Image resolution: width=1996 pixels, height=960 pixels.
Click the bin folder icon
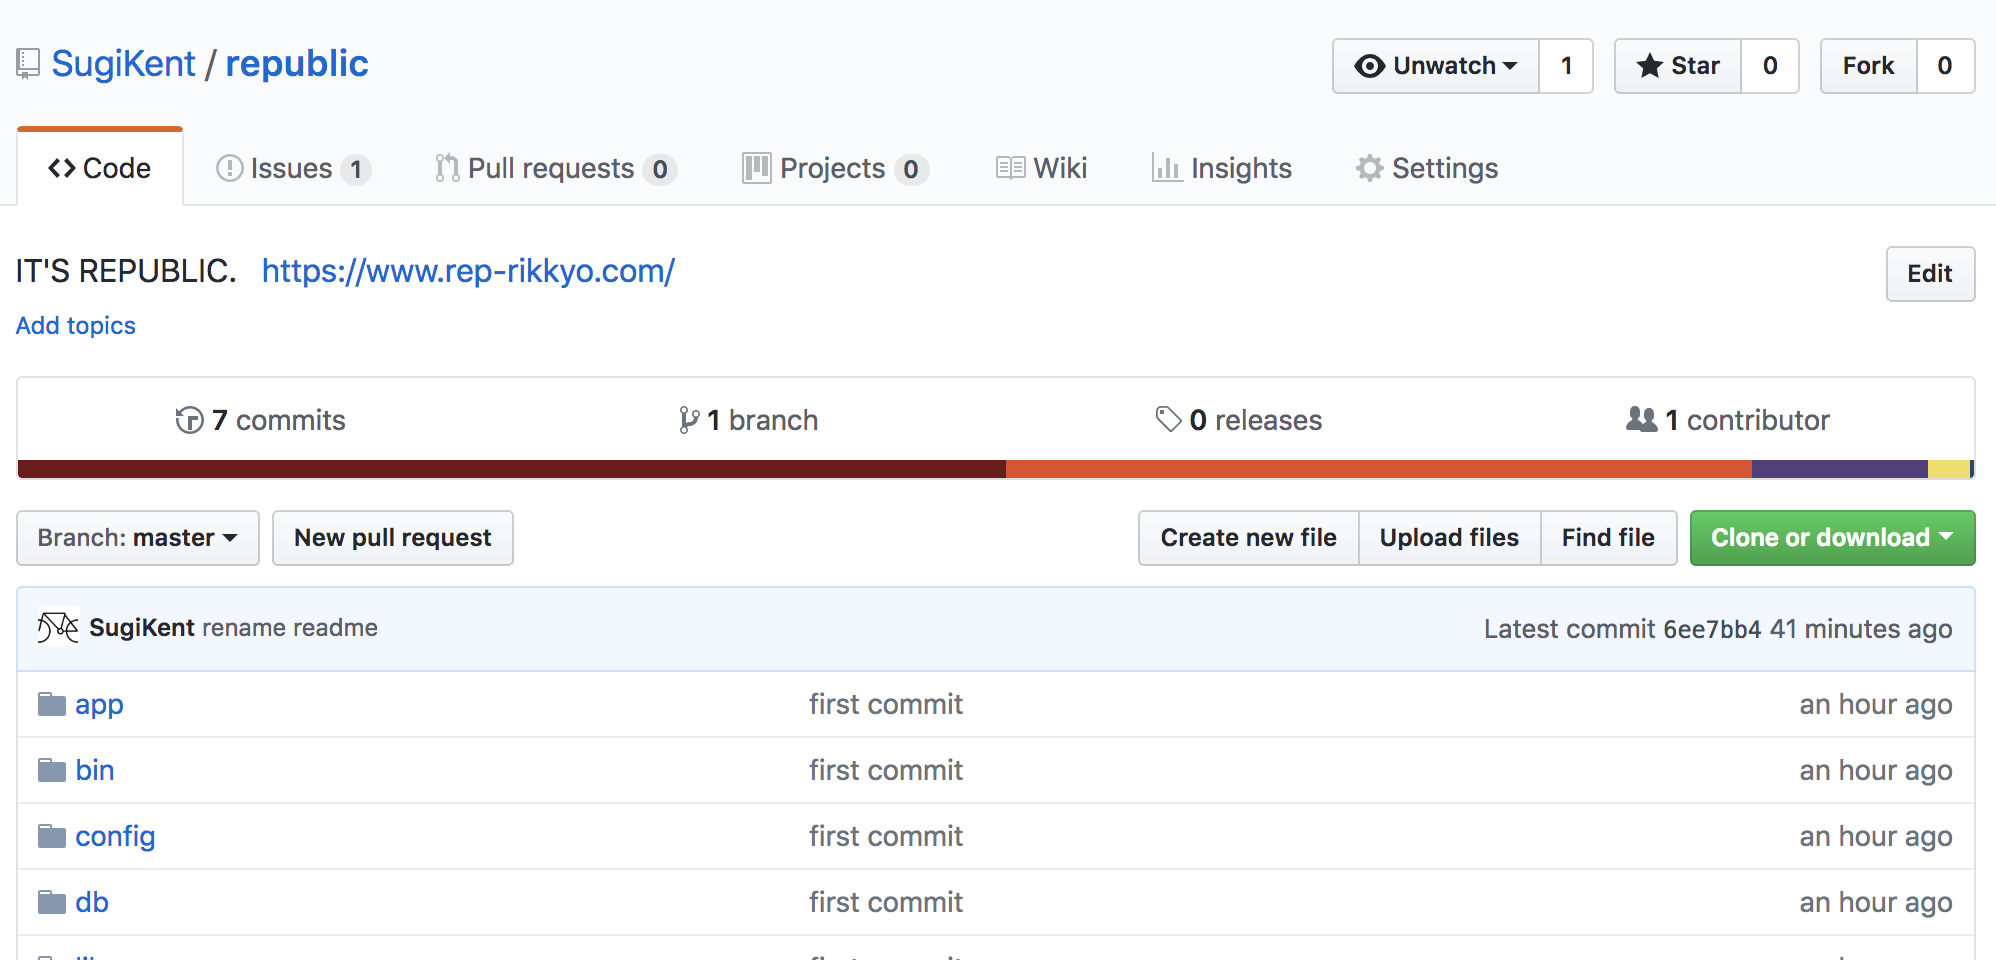point(52,771)
